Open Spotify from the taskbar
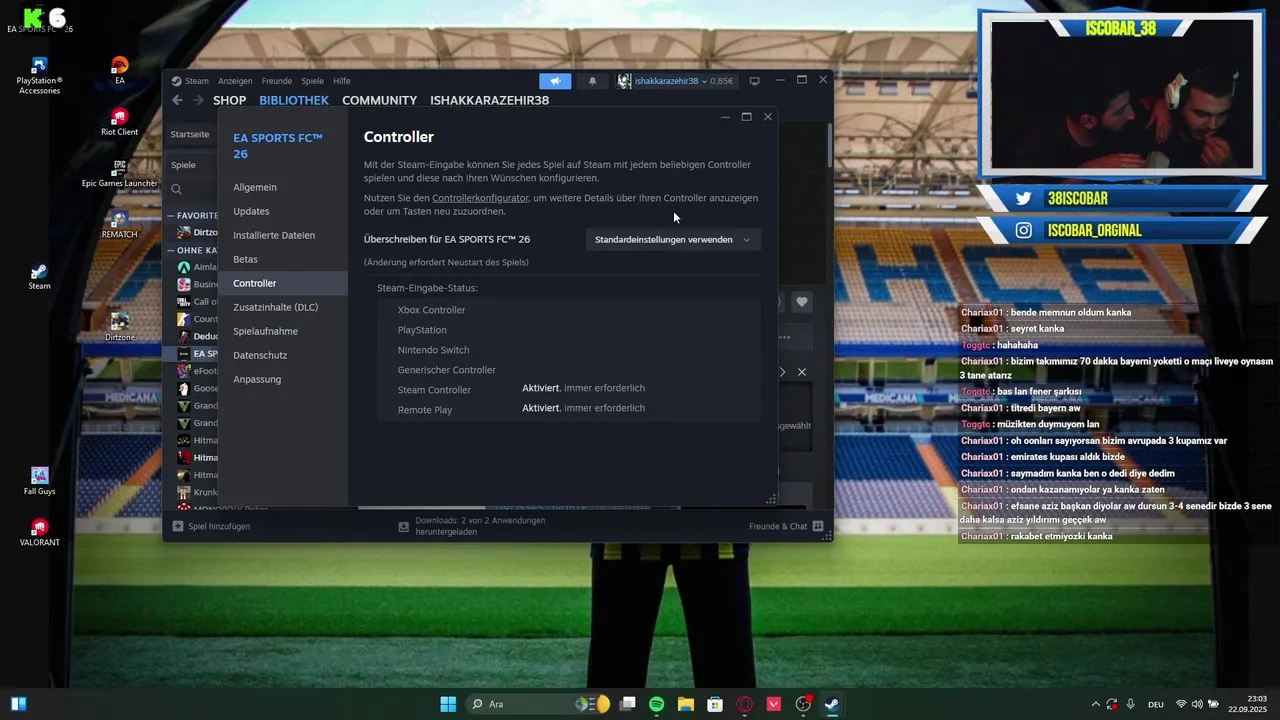 coord(657,704)
